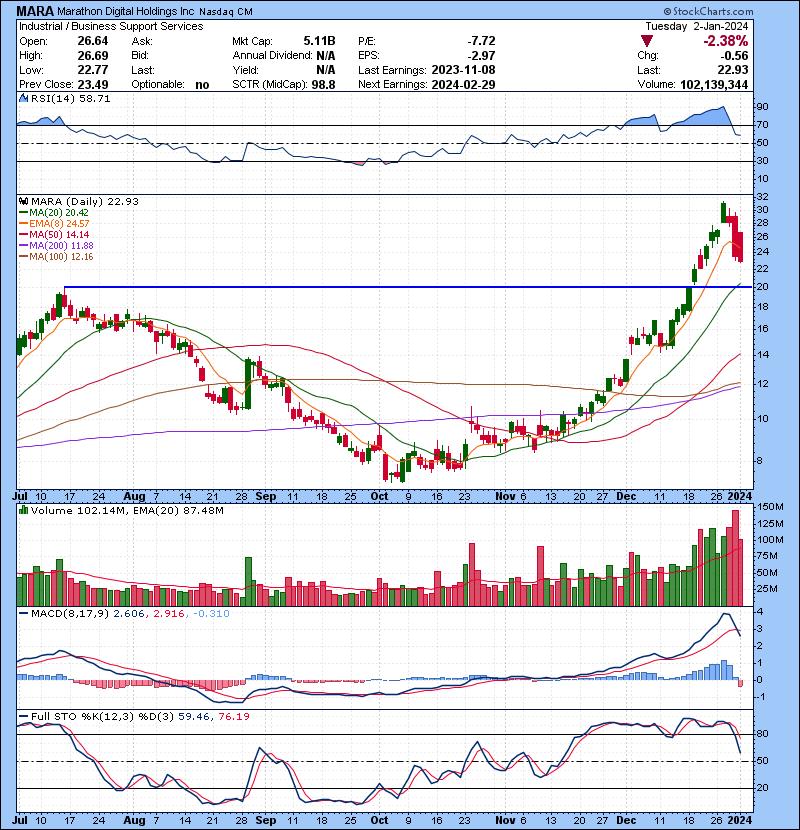Click the 32 price label on price axis
This screenshot has width=800, height=830.
click(x=762, y=197)
